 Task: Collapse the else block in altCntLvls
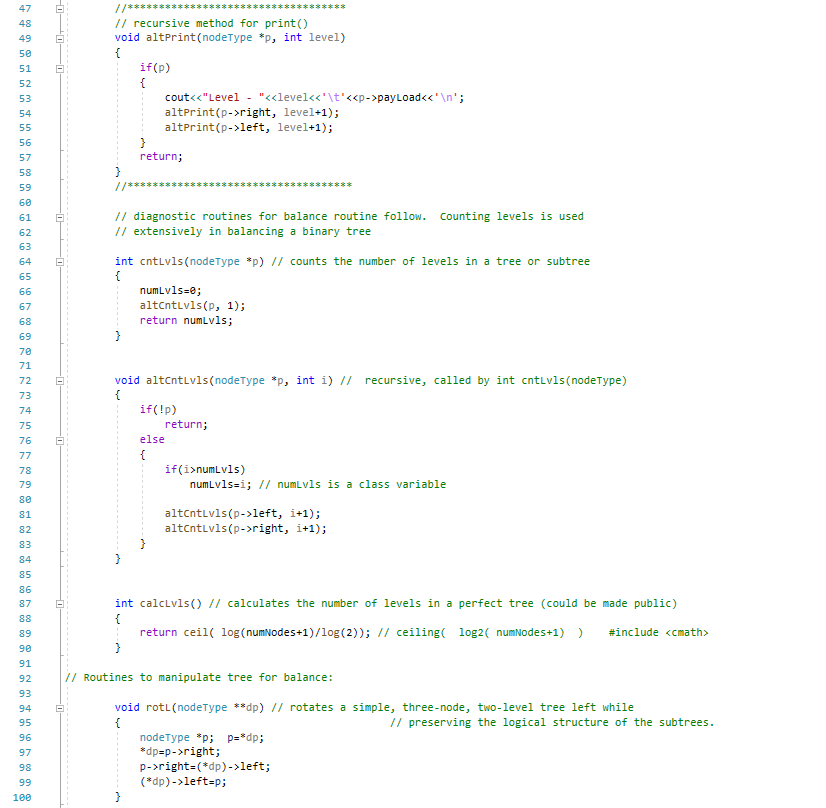pos(62,439)
